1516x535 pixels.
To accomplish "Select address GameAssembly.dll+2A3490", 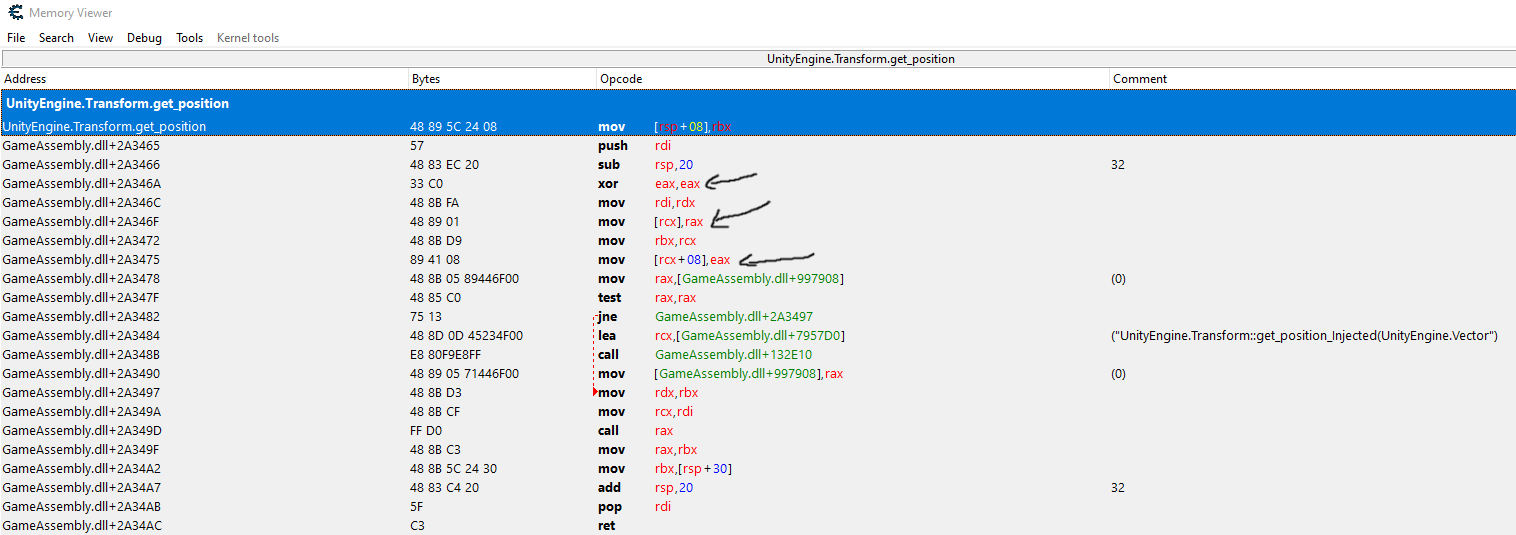I will pyautogui.click(x=81, y=374).
